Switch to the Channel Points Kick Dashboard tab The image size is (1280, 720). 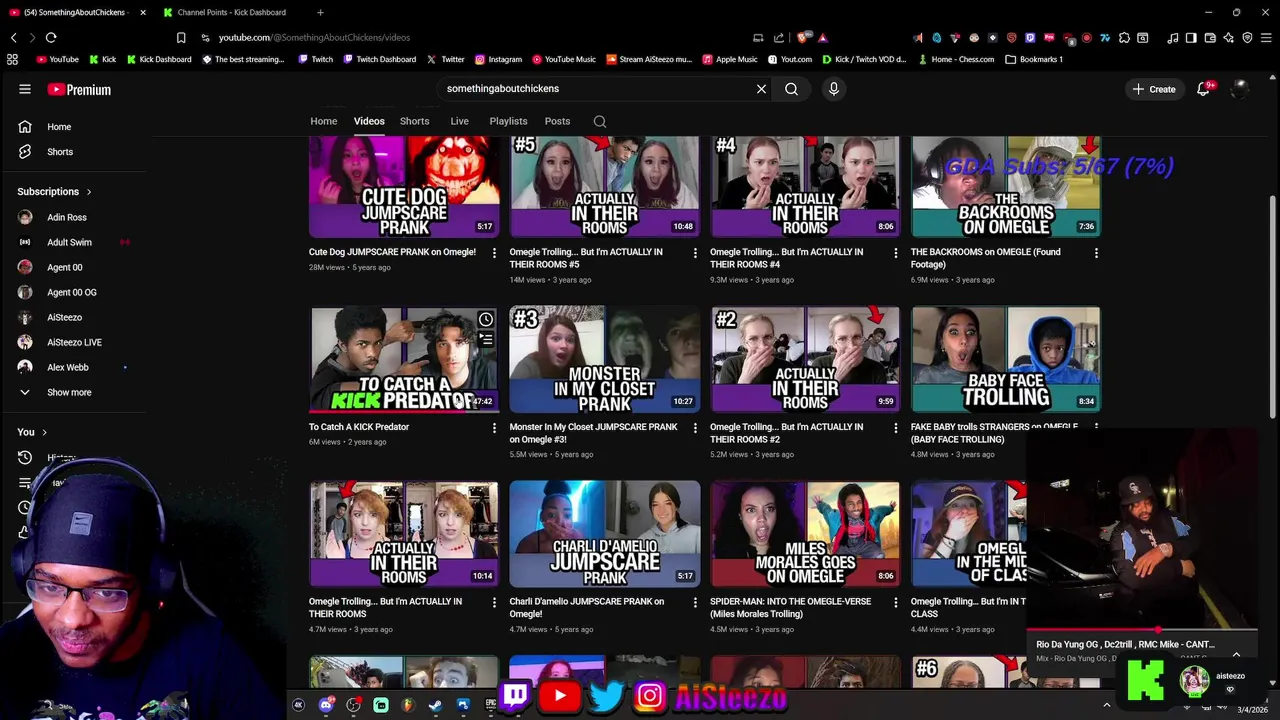pos(231,12)
